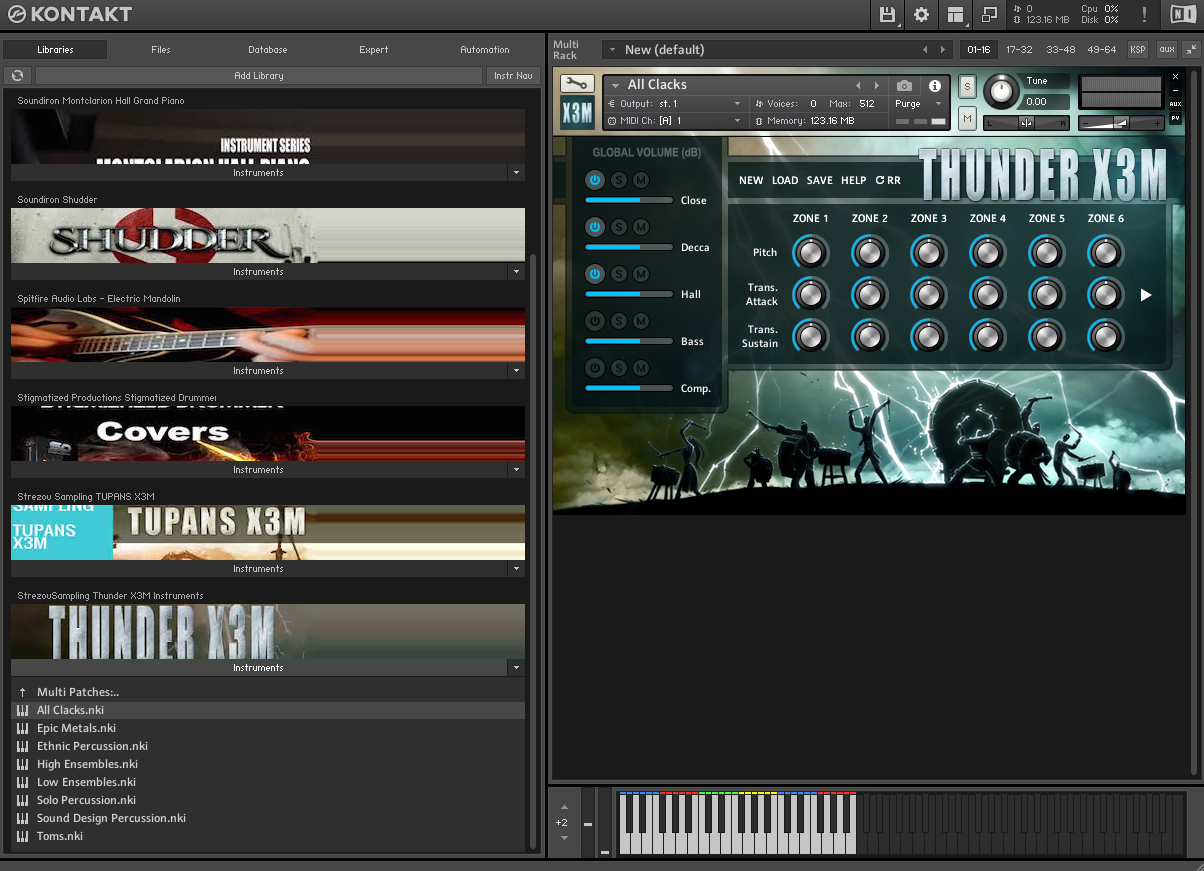Show next zones with the right arrow
The width and height of the screenshot is (1204, 871).
pyautogui.click(x=1146, y=295)
